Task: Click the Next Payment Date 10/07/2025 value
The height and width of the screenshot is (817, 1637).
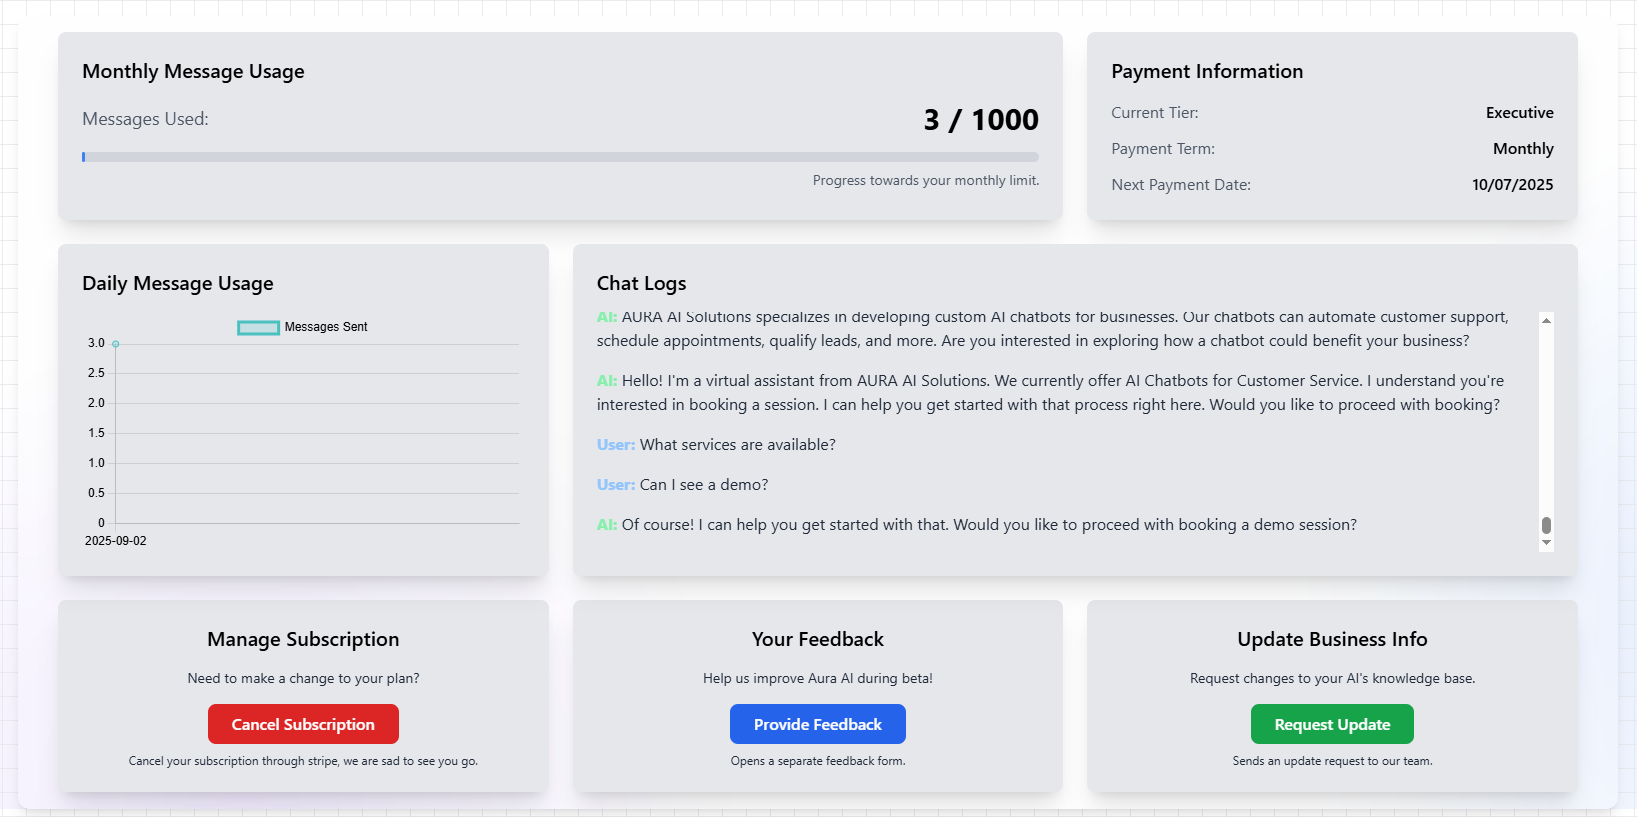Action: [x=1511, y=185]
